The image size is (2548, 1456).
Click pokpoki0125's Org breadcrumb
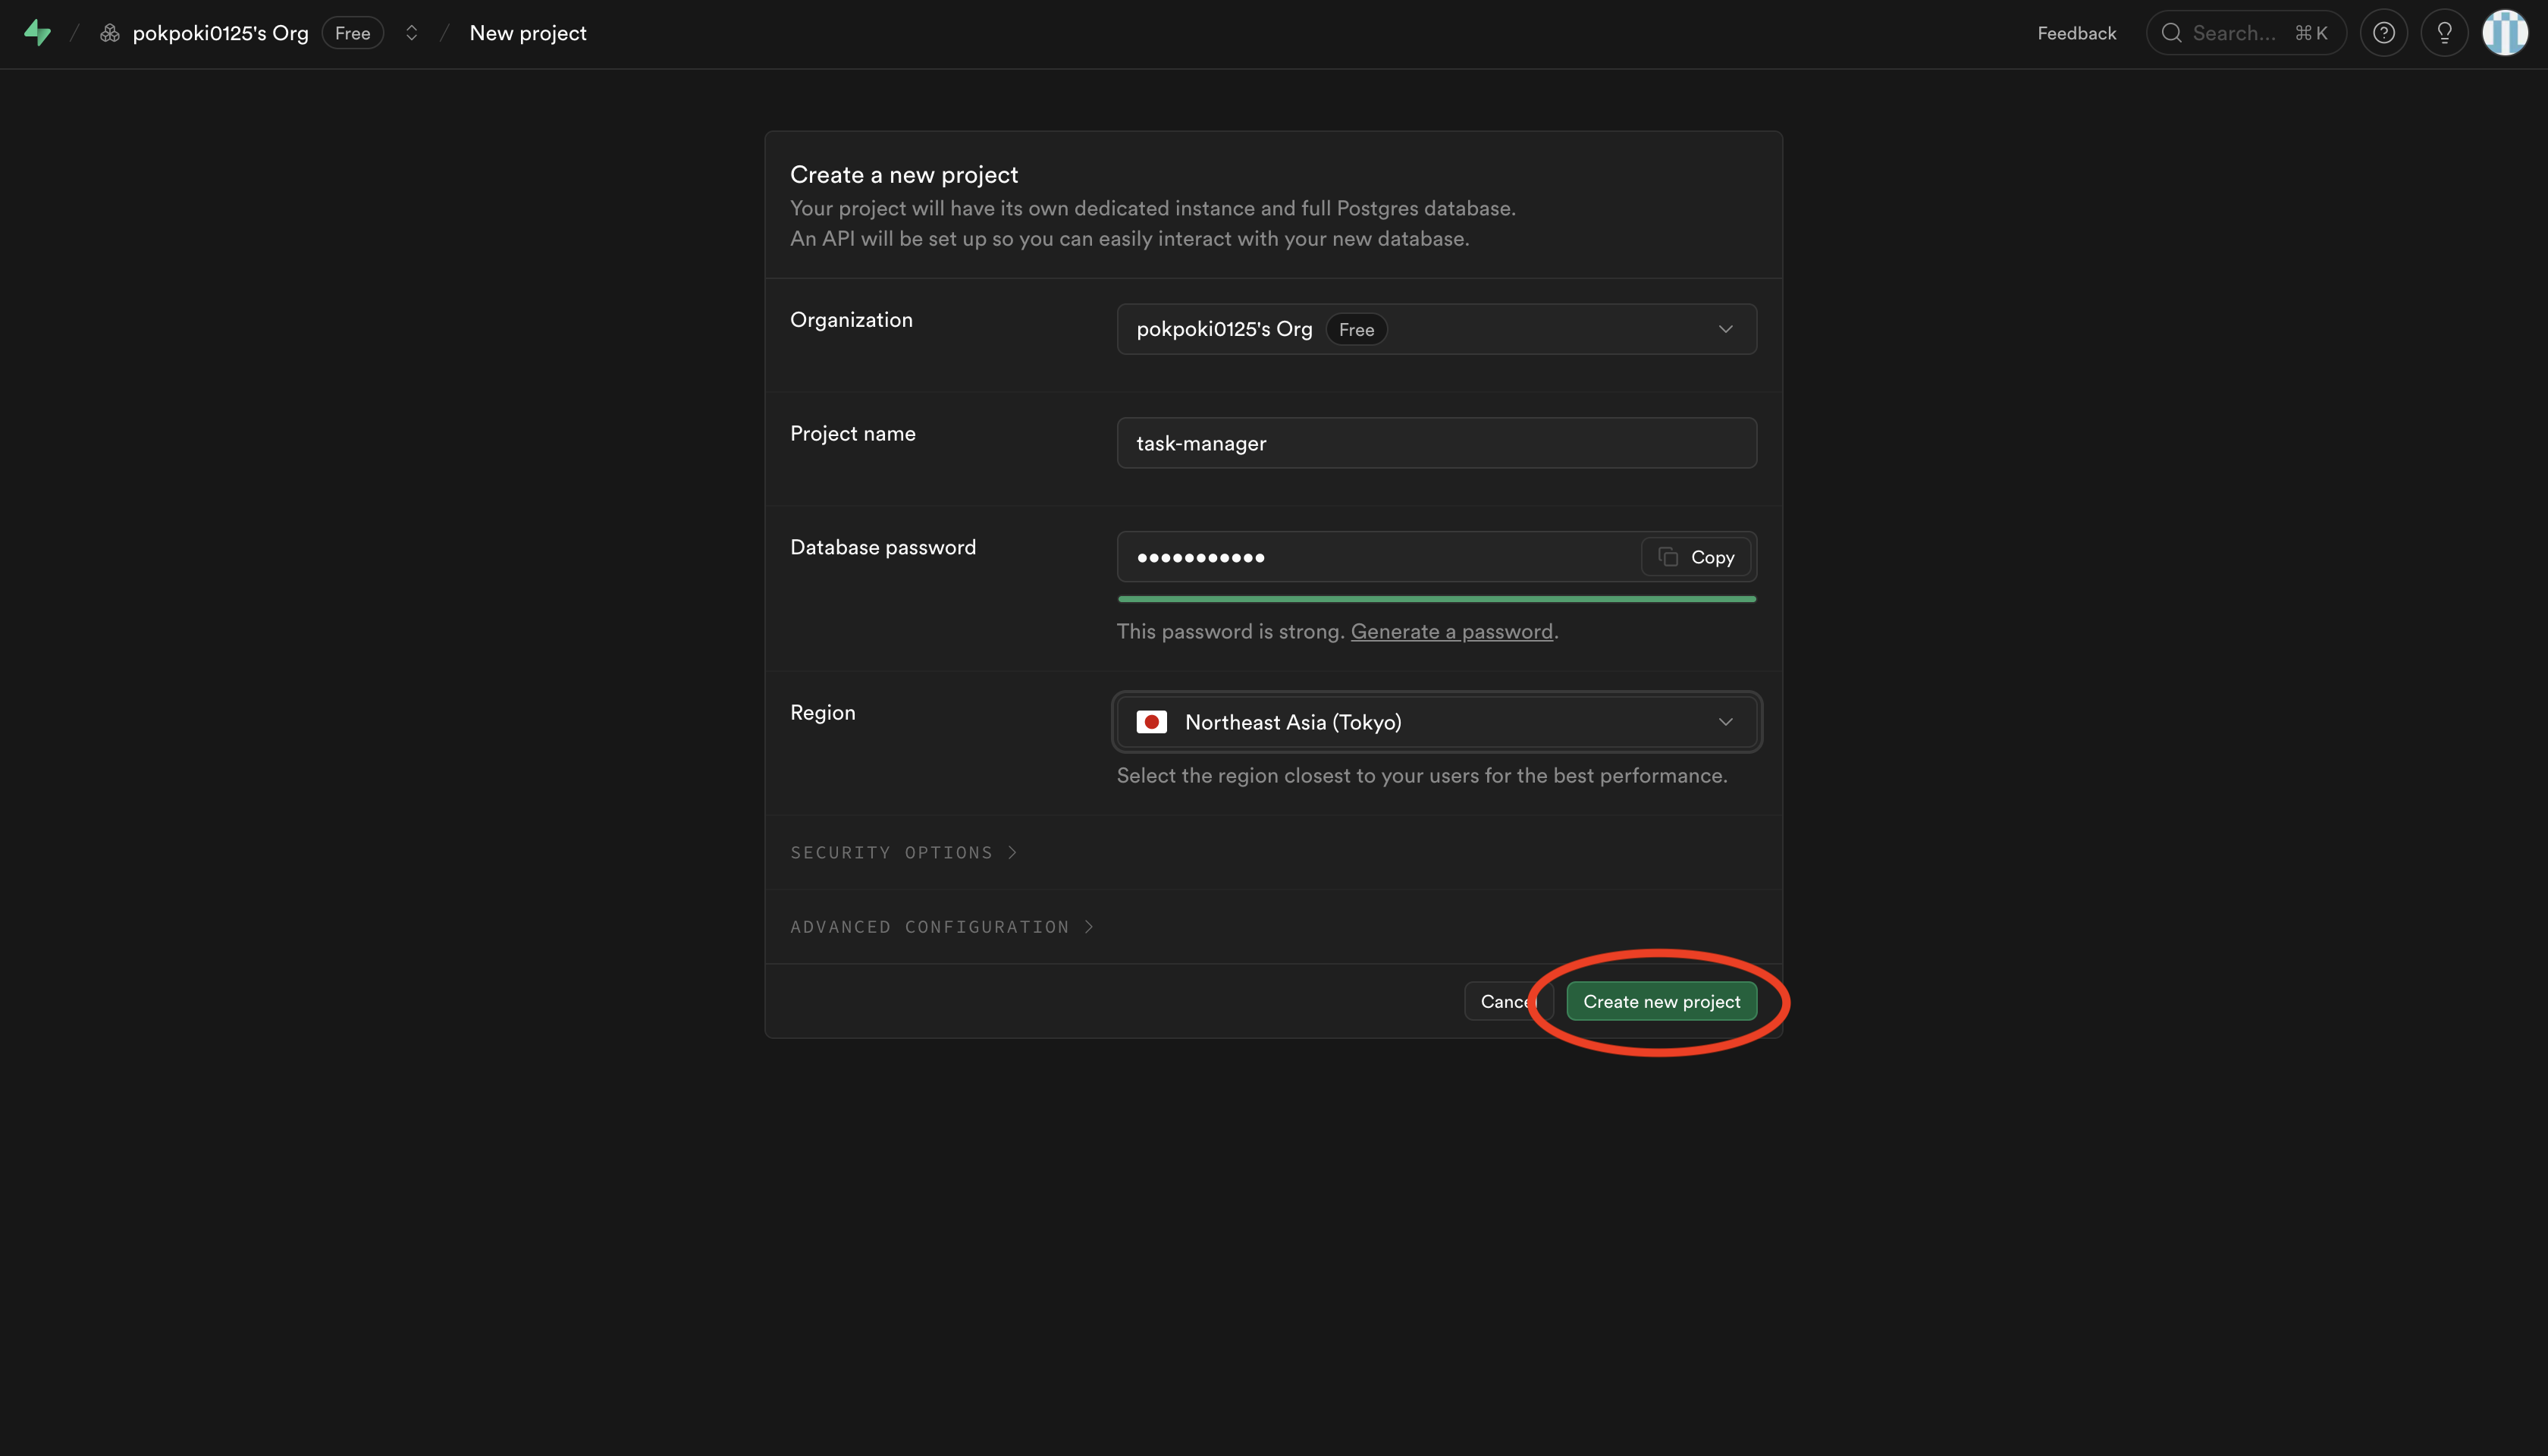pos(220,33)
